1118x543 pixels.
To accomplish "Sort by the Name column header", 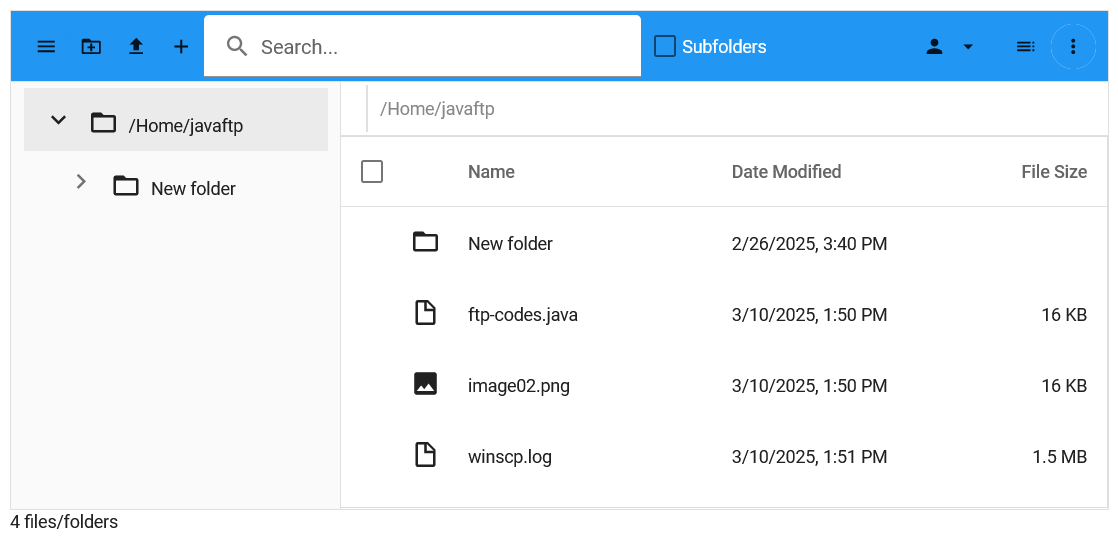I will [x=491, y=172].
